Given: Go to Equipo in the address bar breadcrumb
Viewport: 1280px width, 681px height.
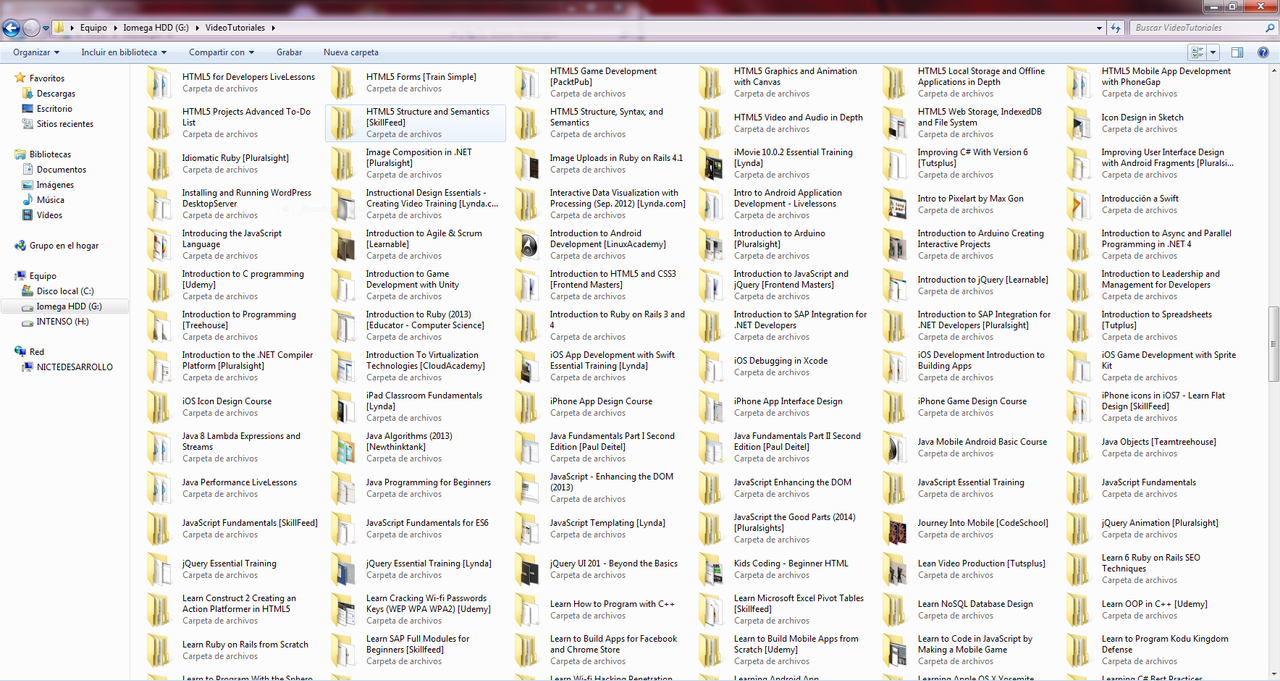Looking at the screenshot, I should pyautogui.click(x=94, y=28).
